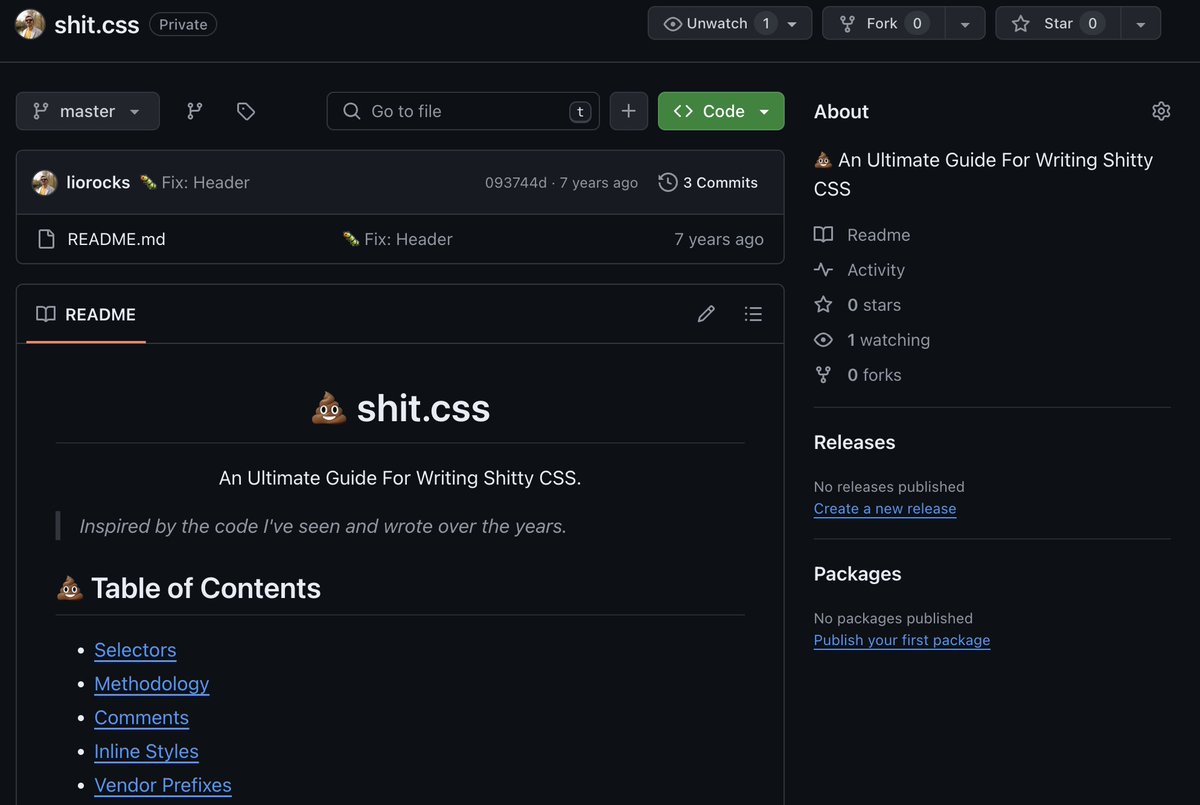
Task: Click the Private repository badge
Action: click(x=183, y=25)
